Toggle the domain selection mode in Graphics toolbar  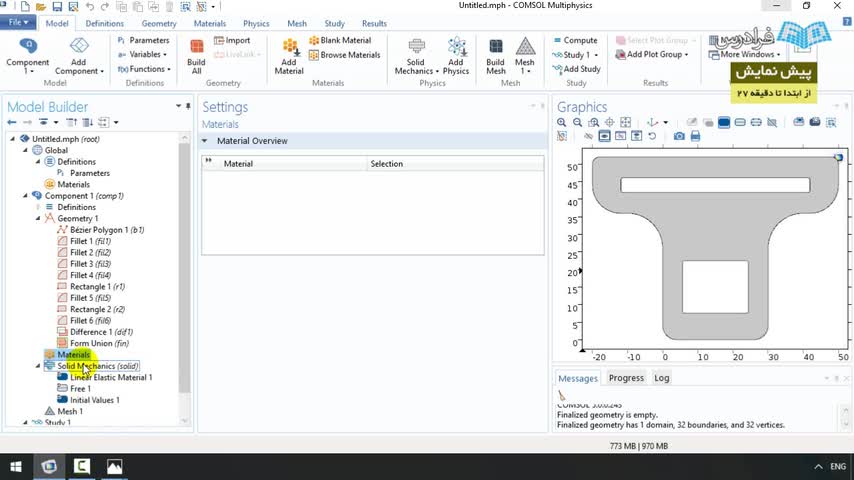[724, 122]
